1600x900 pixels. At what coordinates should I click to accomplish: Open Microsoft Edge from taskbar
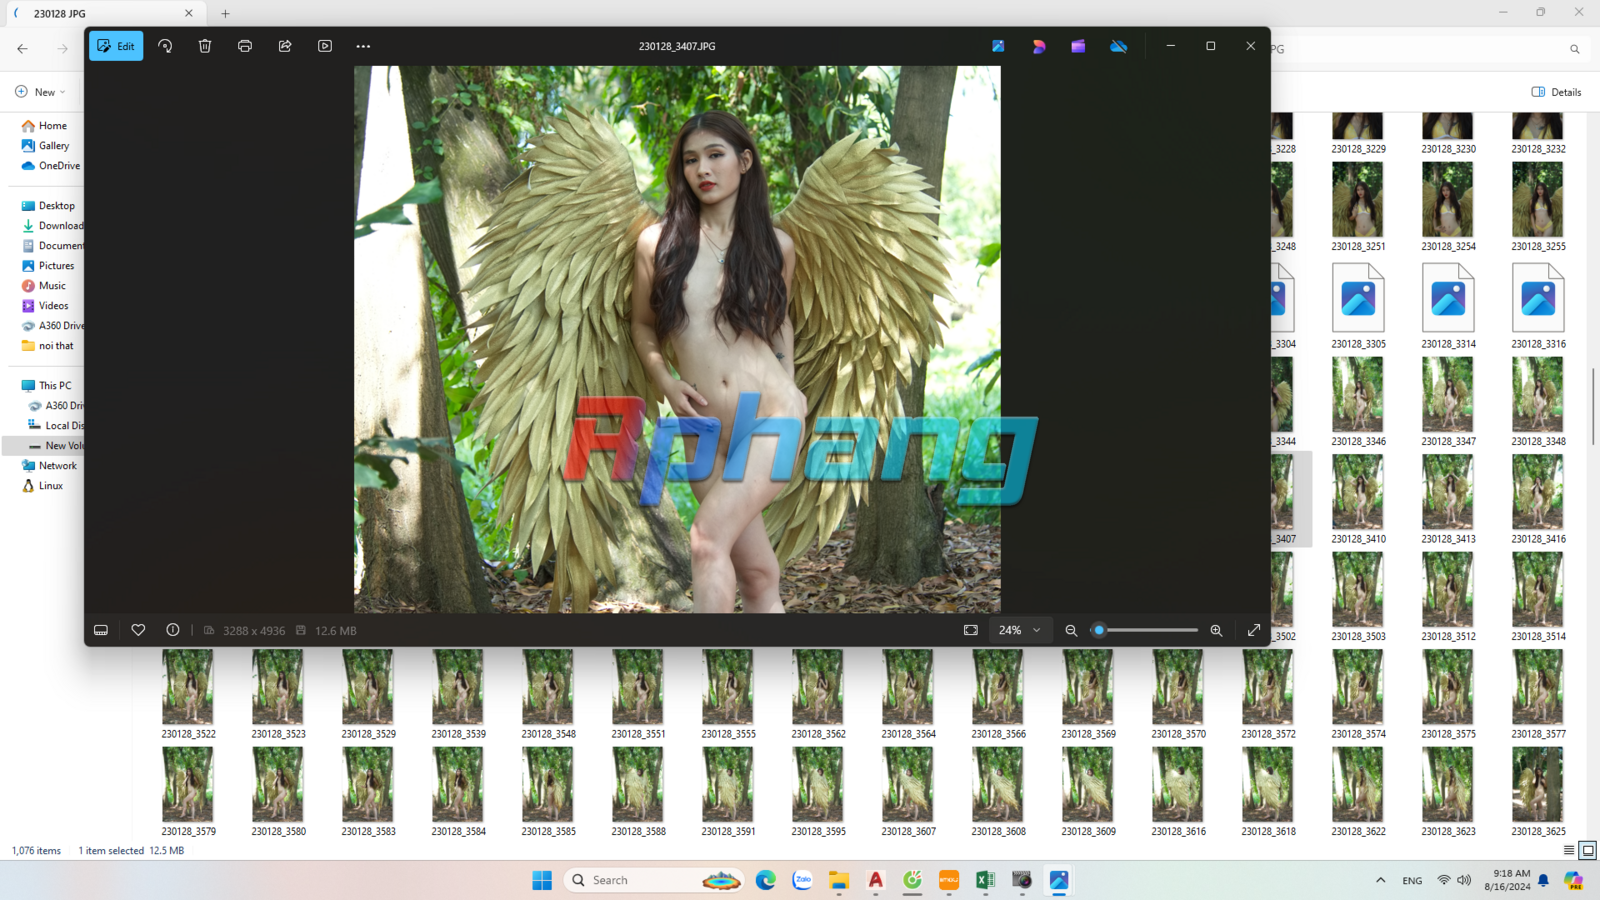[x=766, y=880]
